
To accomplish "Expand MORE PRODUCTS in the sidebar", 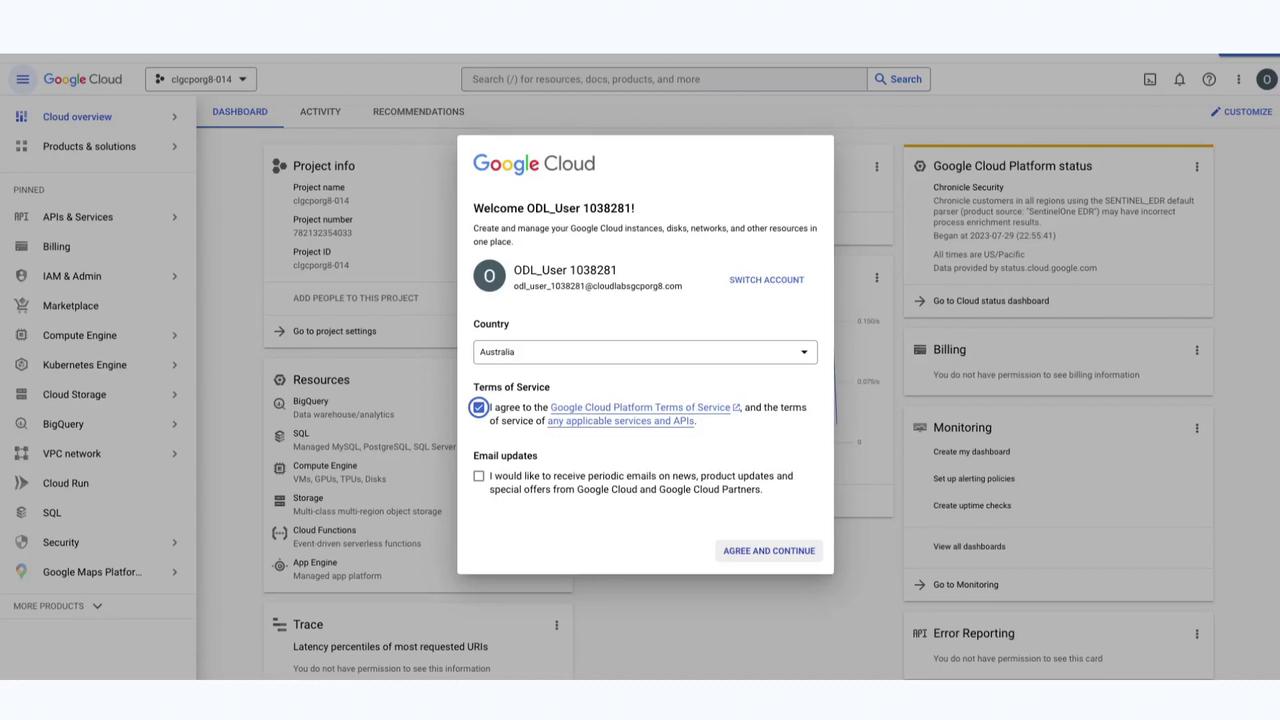I will click(x=58, y=606).
